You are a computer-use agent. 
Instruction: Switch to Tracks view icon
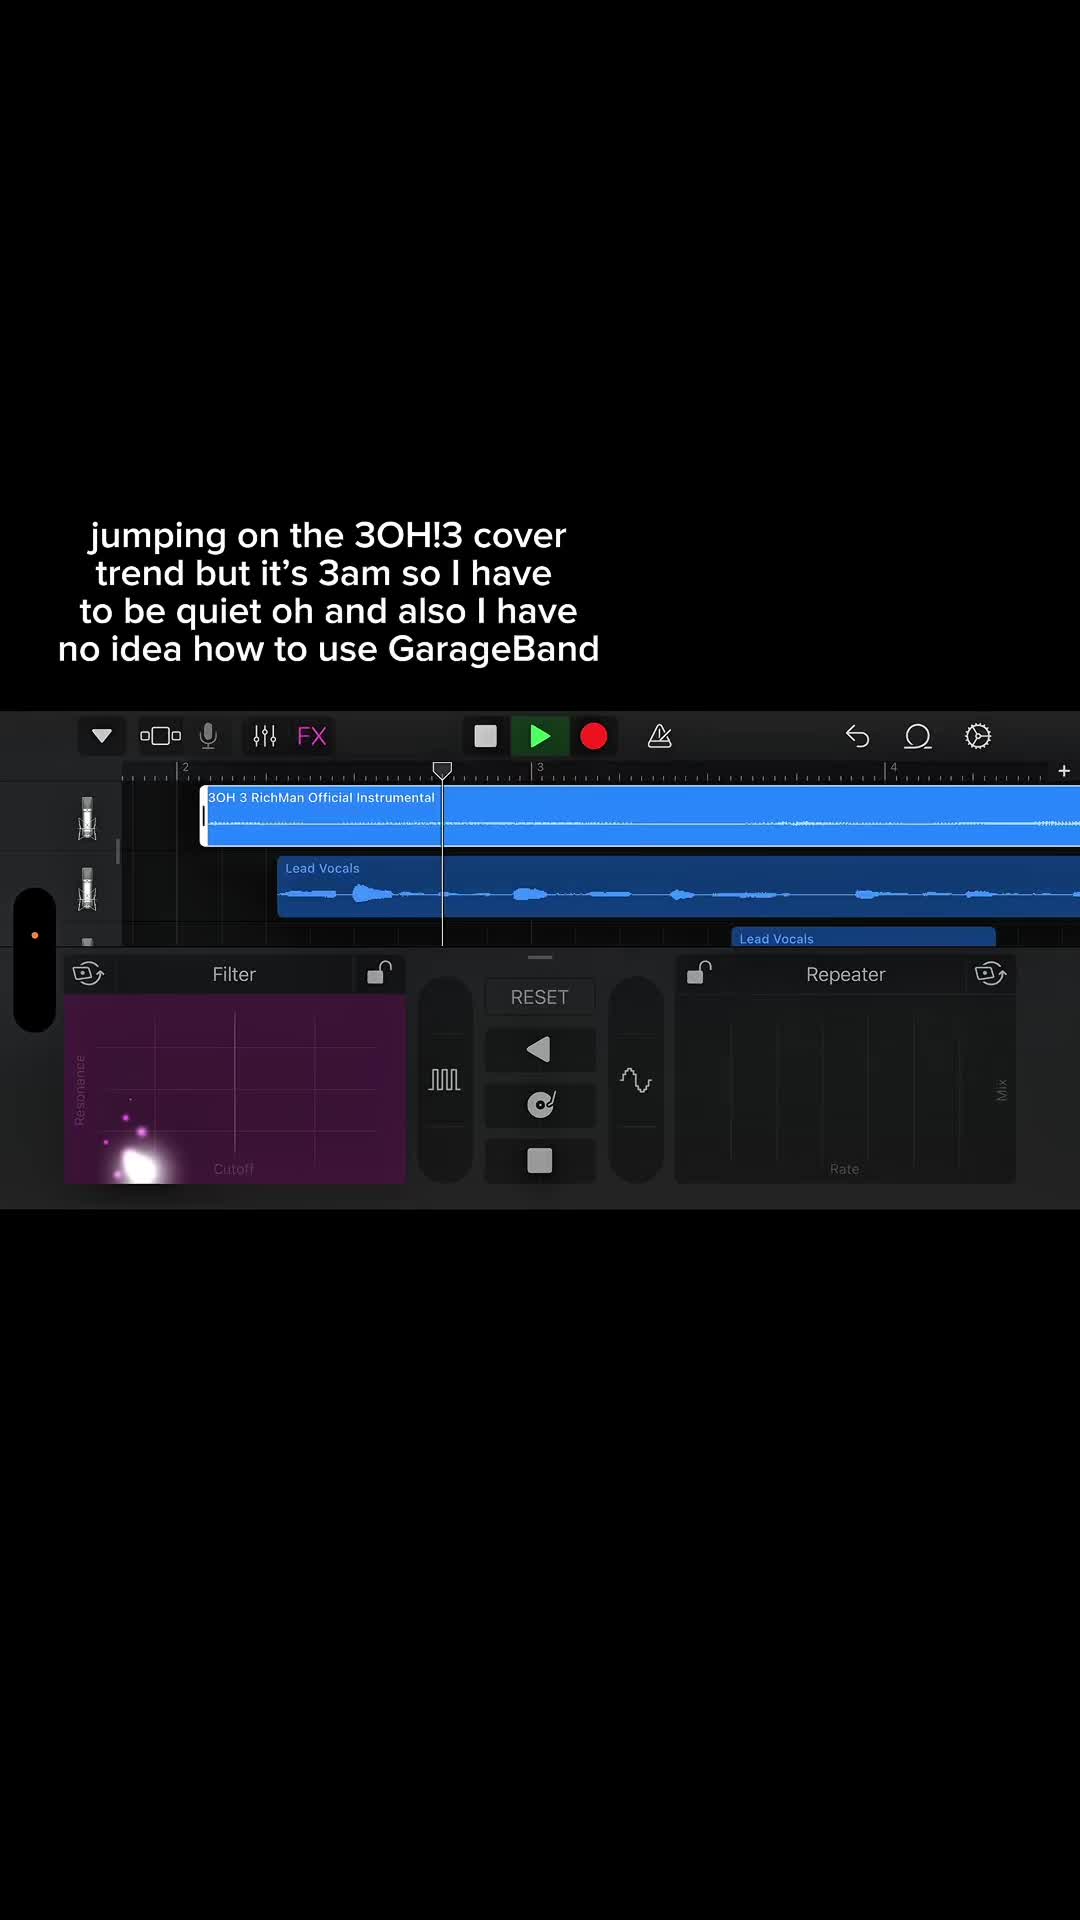click(160, 736)
